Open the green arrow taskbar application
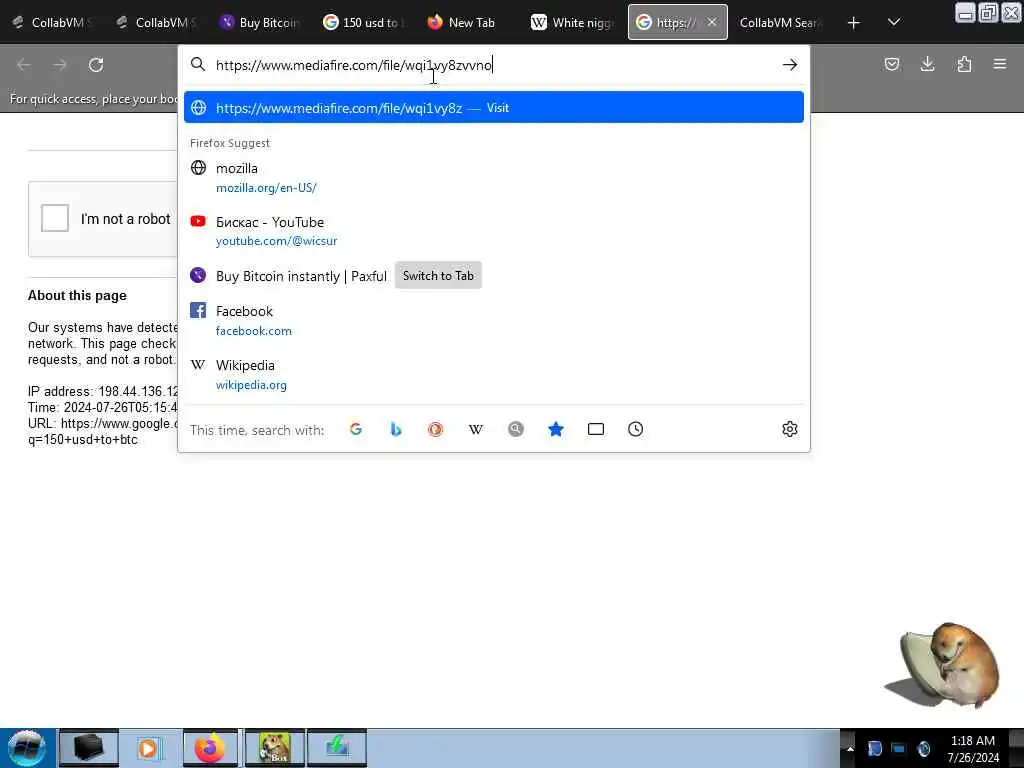Viewport: 1024px width, 768px height. 337,748
